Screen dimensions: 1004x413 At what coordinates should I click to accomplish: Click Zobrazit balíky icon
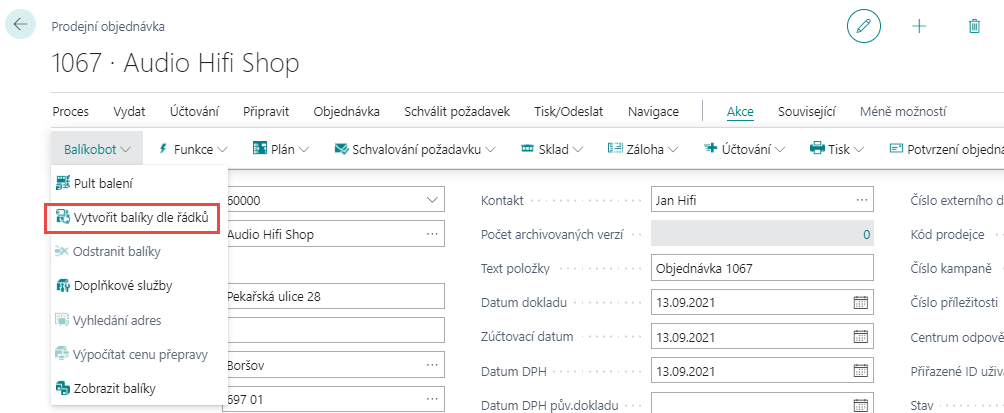pos(62,388)
